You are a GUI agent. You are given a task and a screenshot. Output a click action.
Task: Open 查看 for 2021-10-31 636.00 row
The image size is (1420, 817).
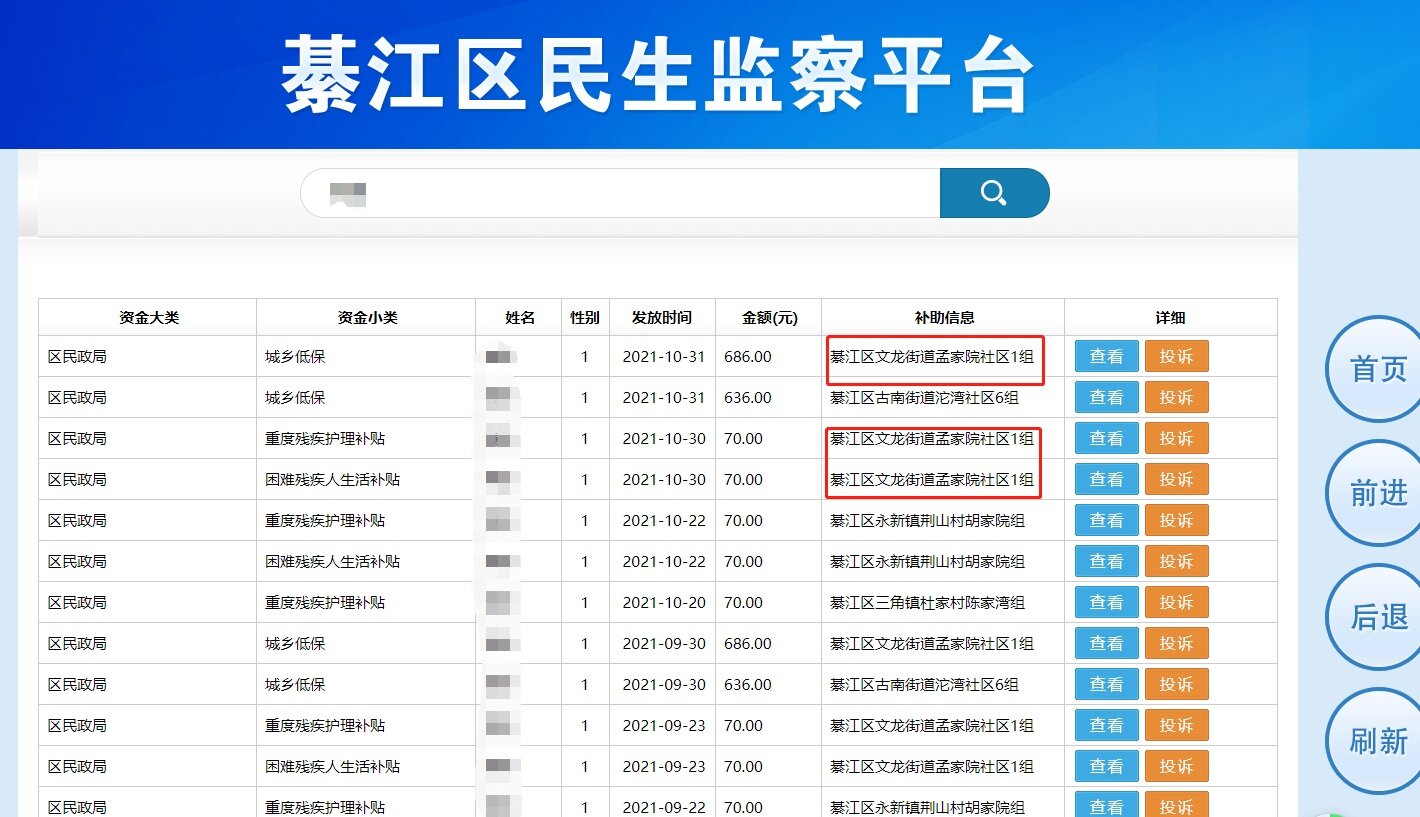click(x=1106, y=397)
